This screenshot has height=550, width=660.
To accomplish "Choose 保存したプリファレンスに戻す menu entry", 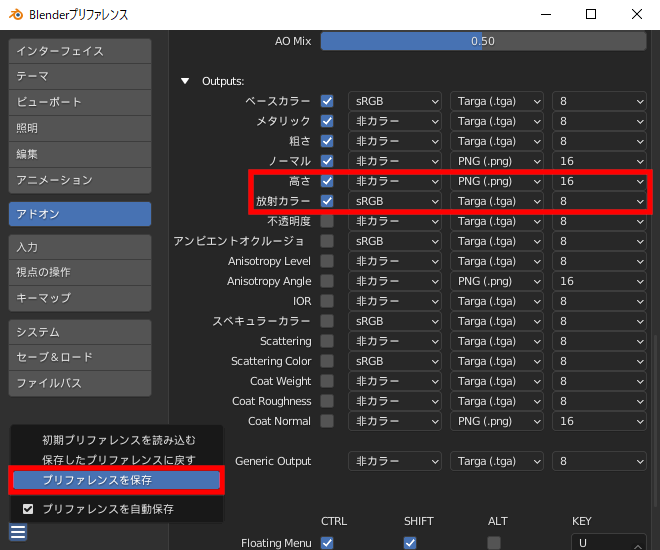I will coord(119,460).
